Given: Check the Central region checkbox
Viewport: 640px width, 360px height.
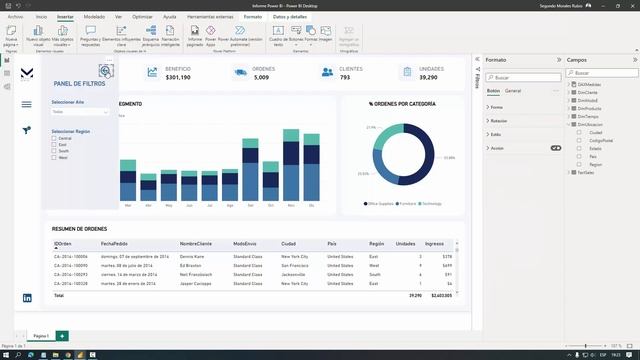Looking at the screenshot, I should (54, 138).
